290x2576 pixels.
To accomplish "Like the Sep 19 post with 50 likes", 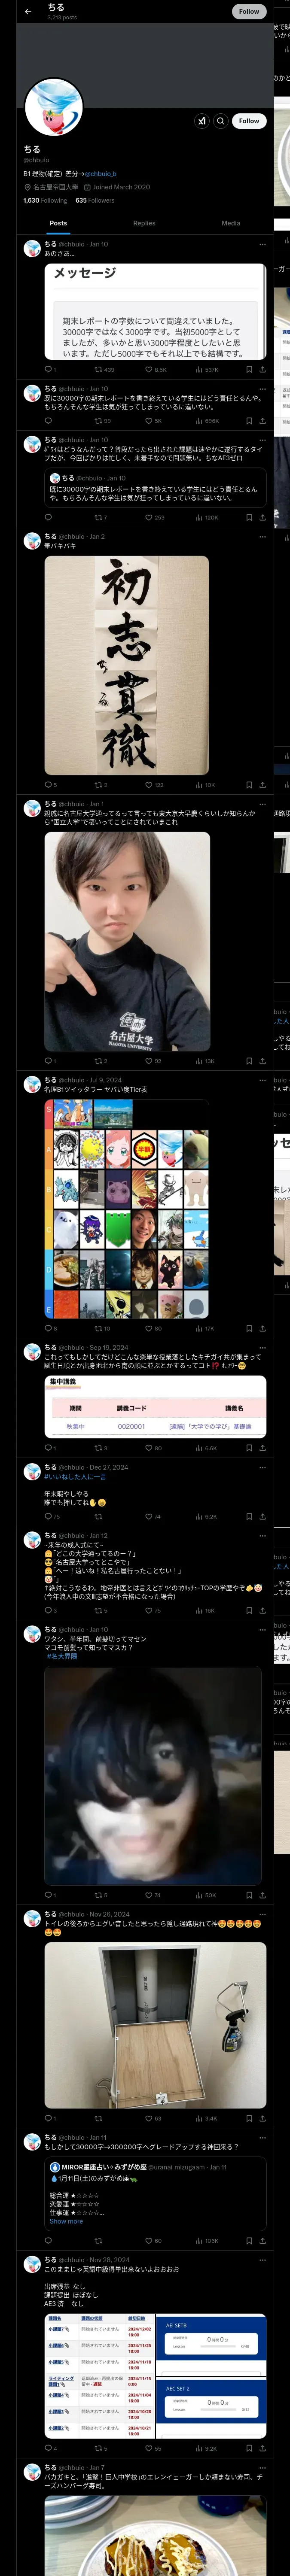I will [153, 1448].
